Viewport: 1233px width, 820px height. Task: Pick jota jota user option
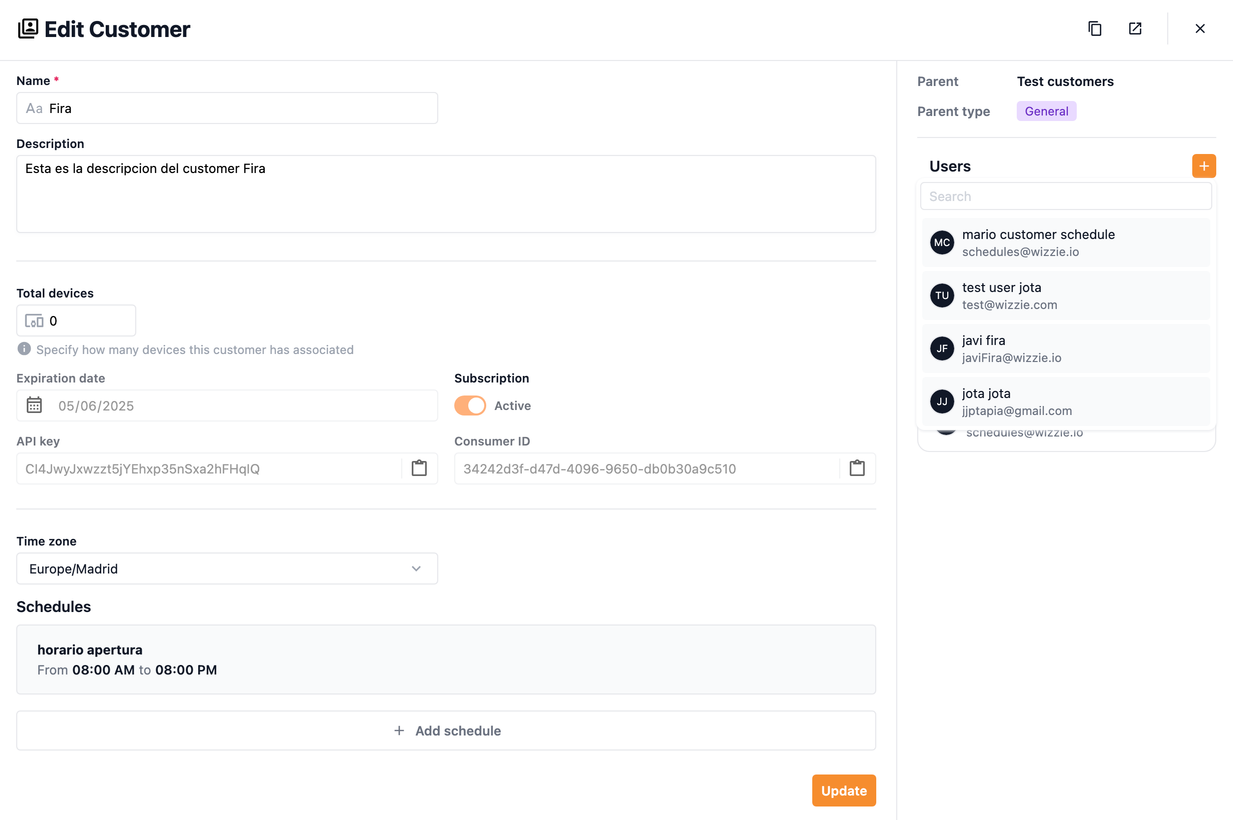click(1065, 402)
